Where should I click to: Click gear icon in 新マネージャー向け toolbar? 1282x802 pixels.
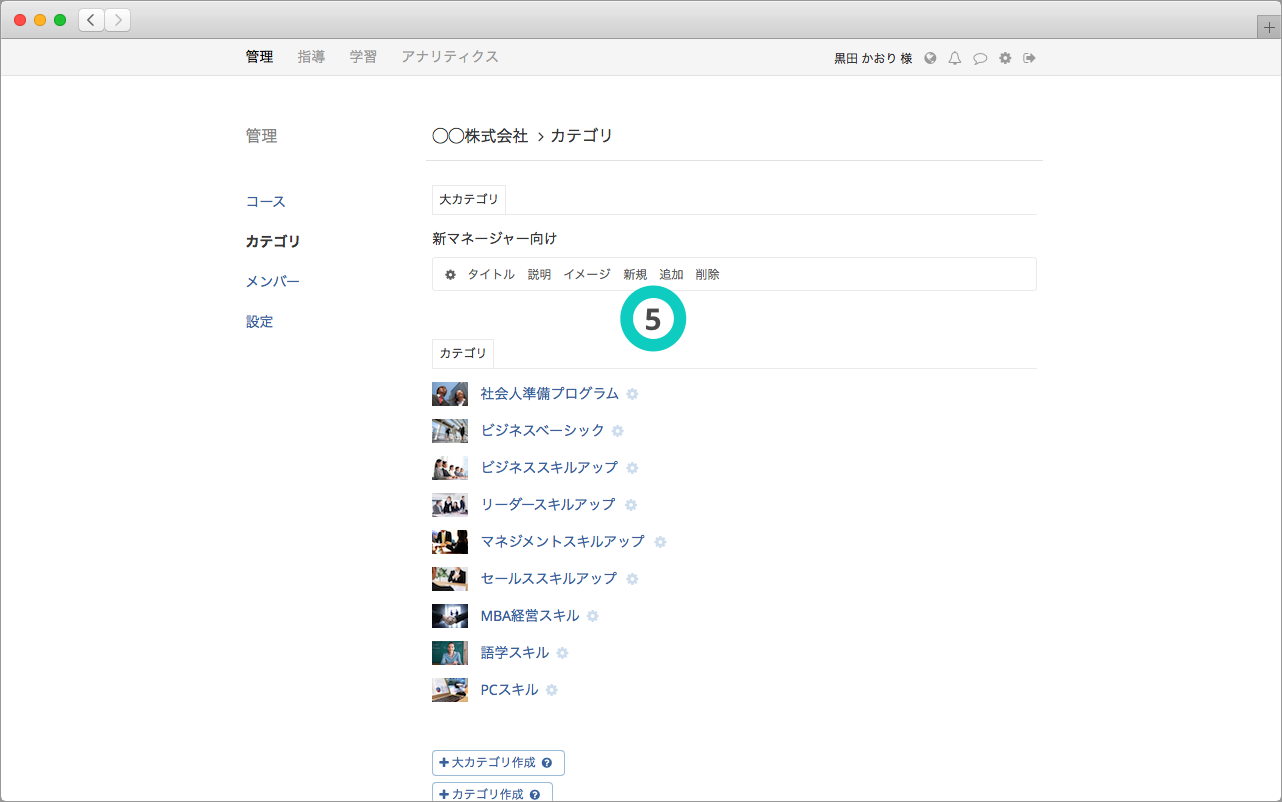pyautogui.click(x=450, y=274)
